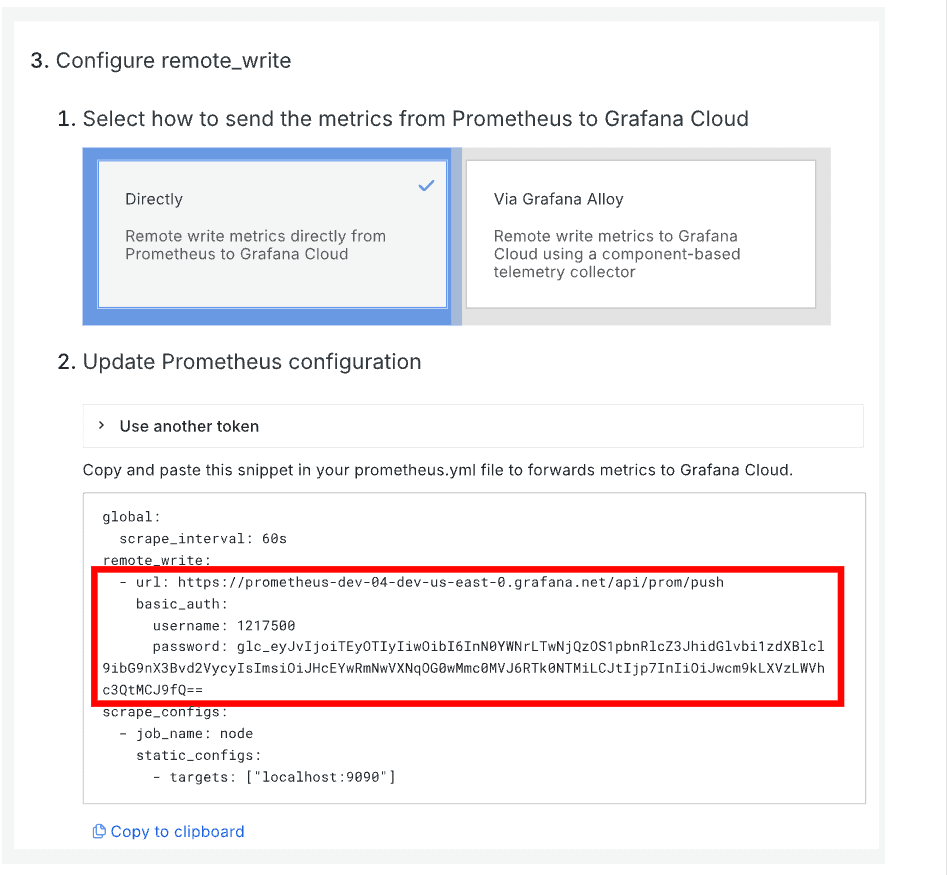The width and height of the screenshot is (950, 875).
Task: Click the Configure remote_write heading
Action: tap(173, 60)
